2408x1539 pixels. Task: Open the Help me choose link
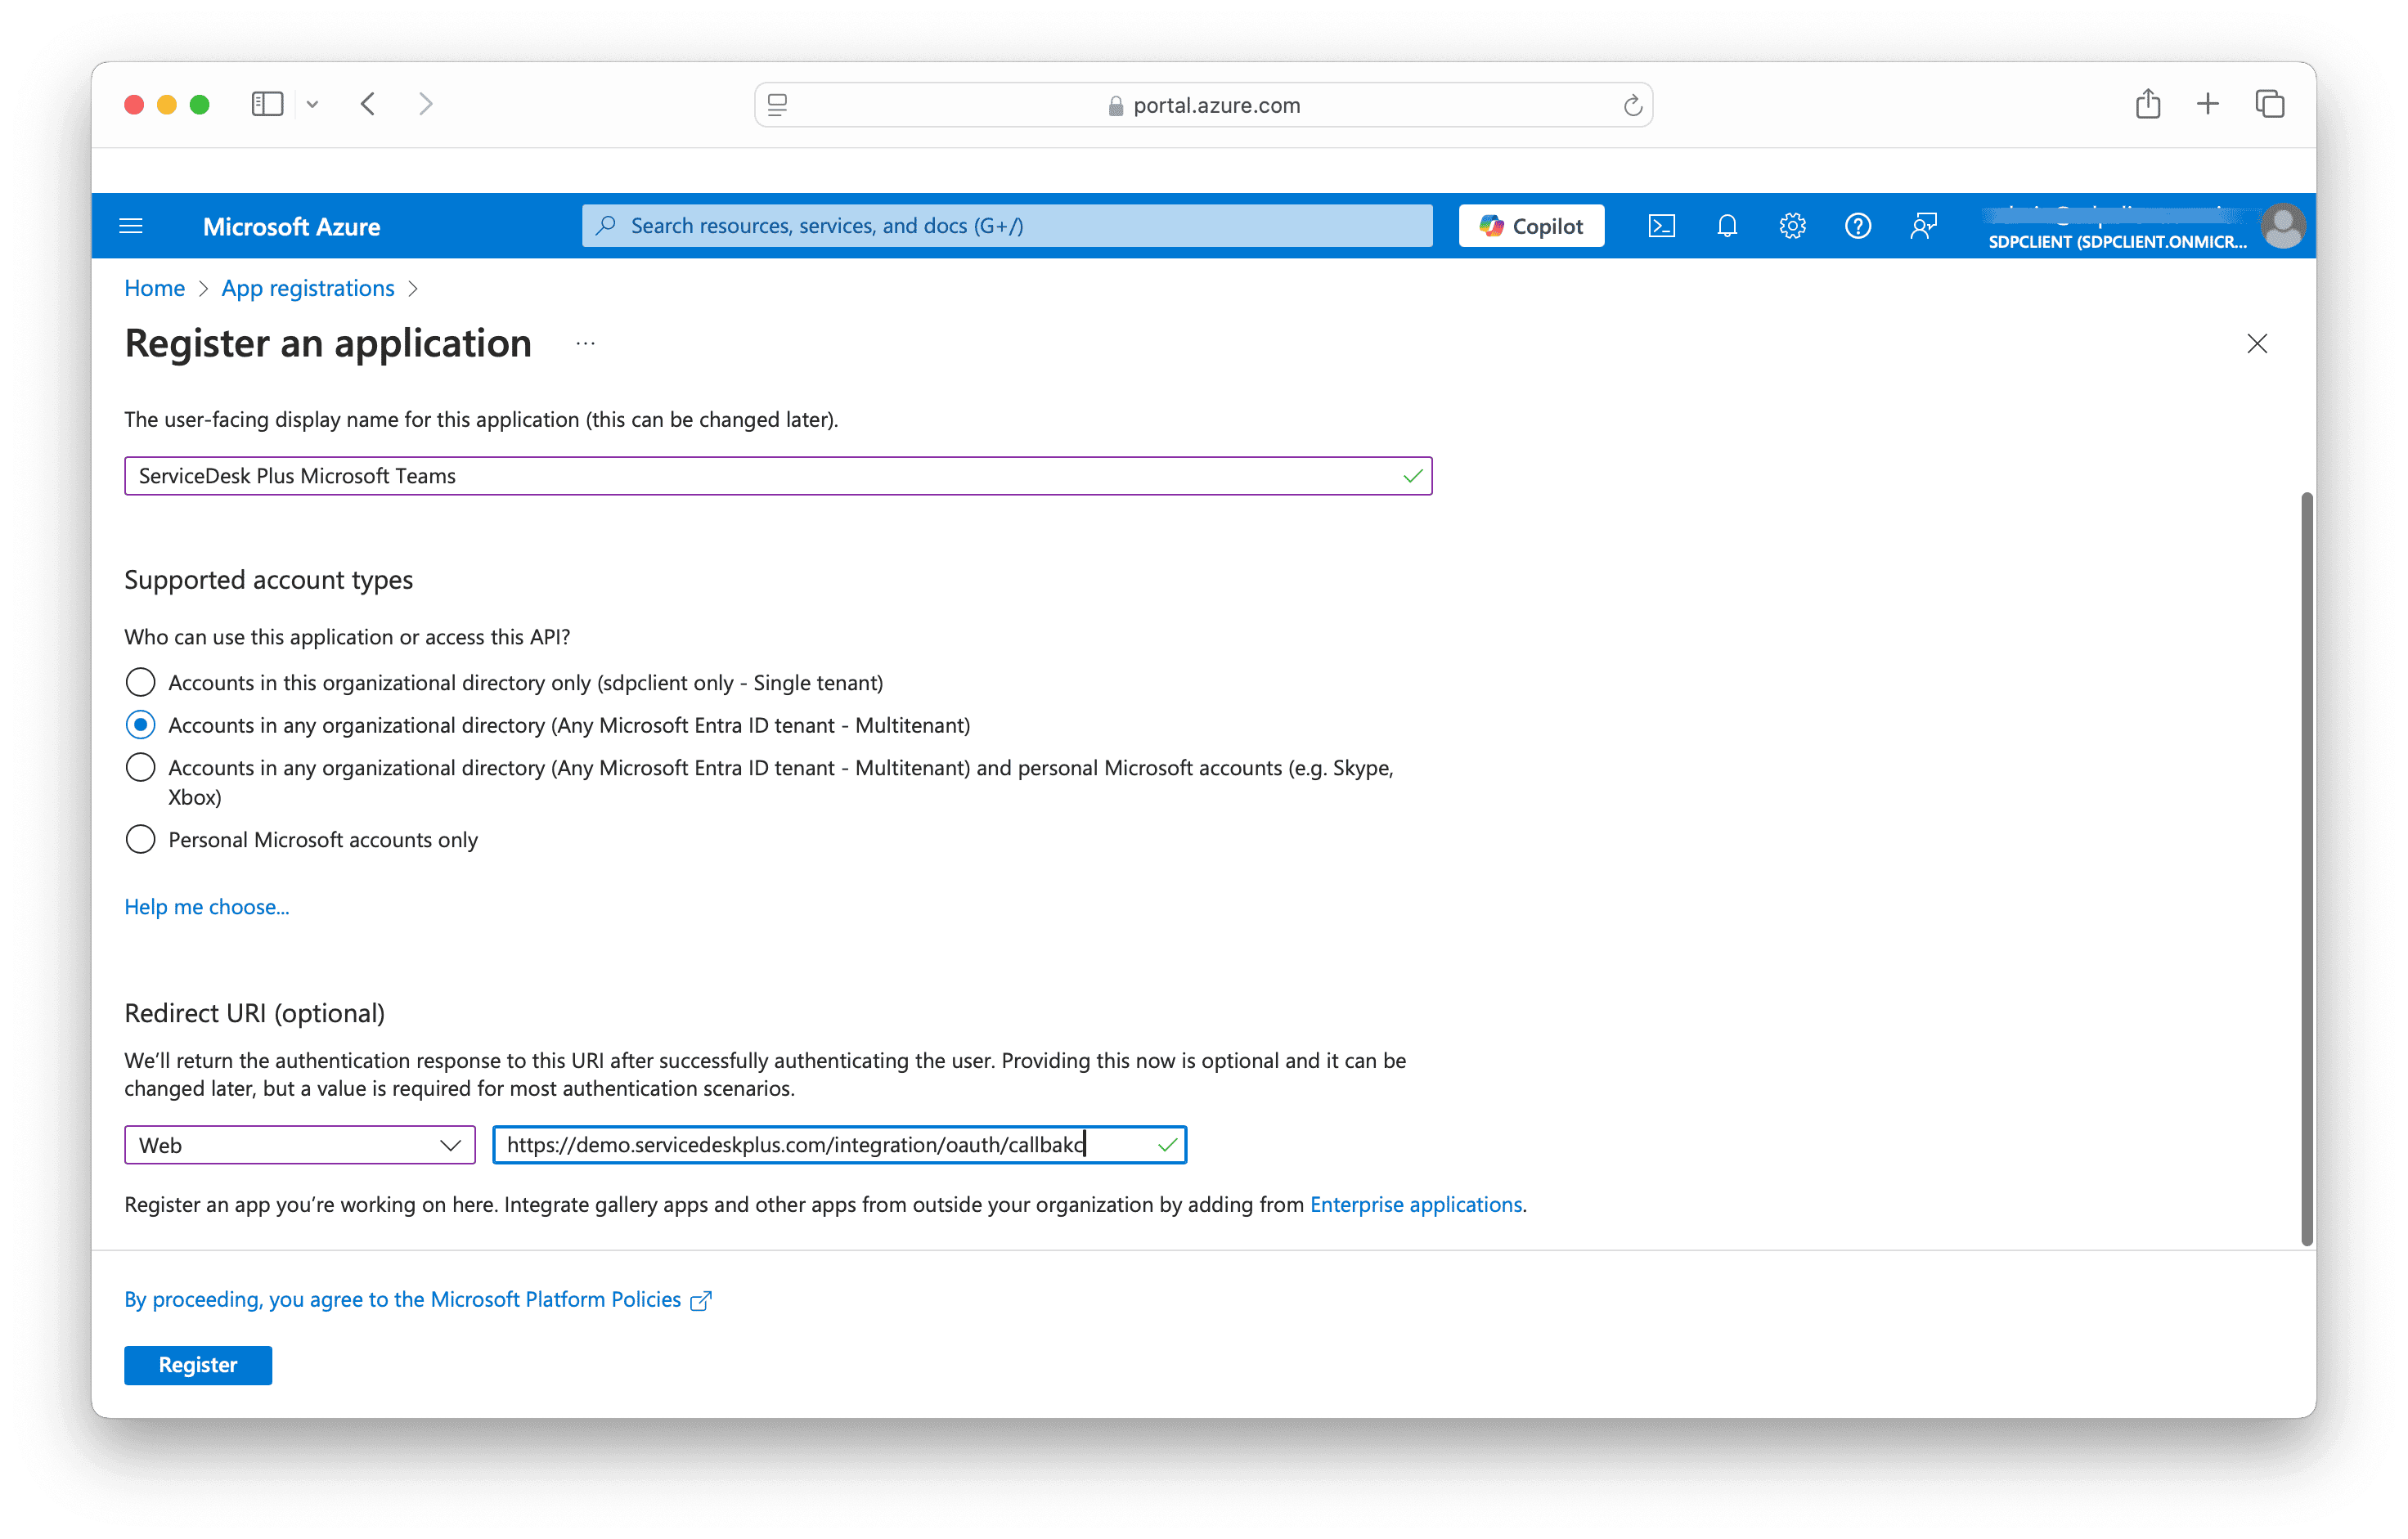(x=206, y=907)
